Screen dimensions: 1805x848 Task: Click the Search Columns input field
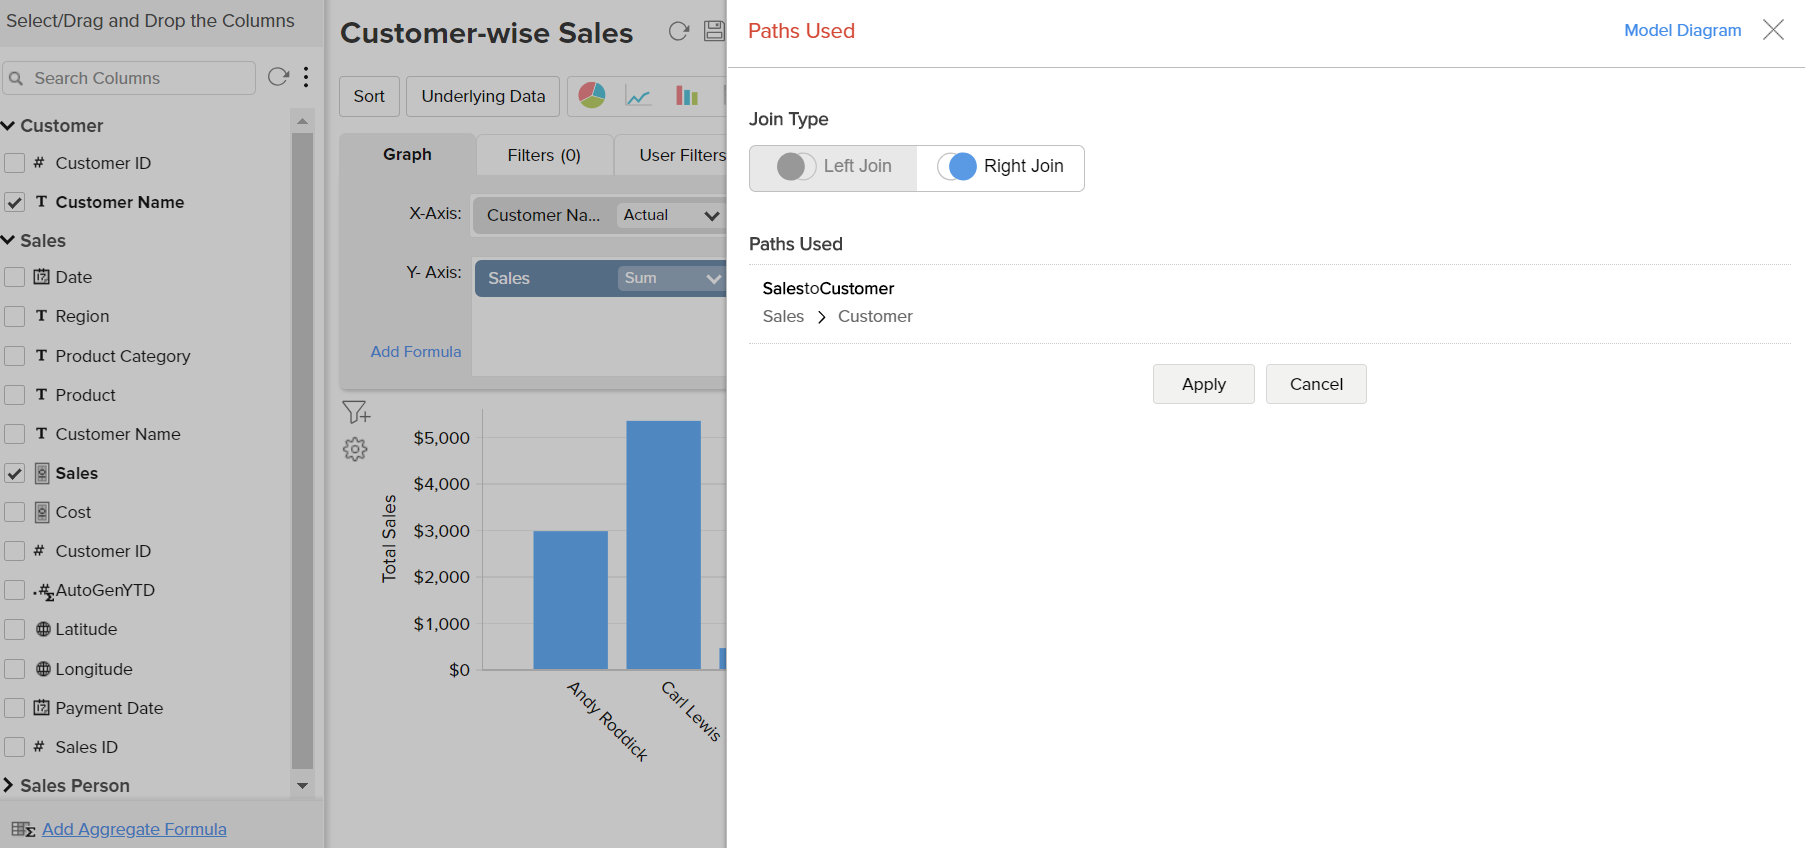point(140,78)
